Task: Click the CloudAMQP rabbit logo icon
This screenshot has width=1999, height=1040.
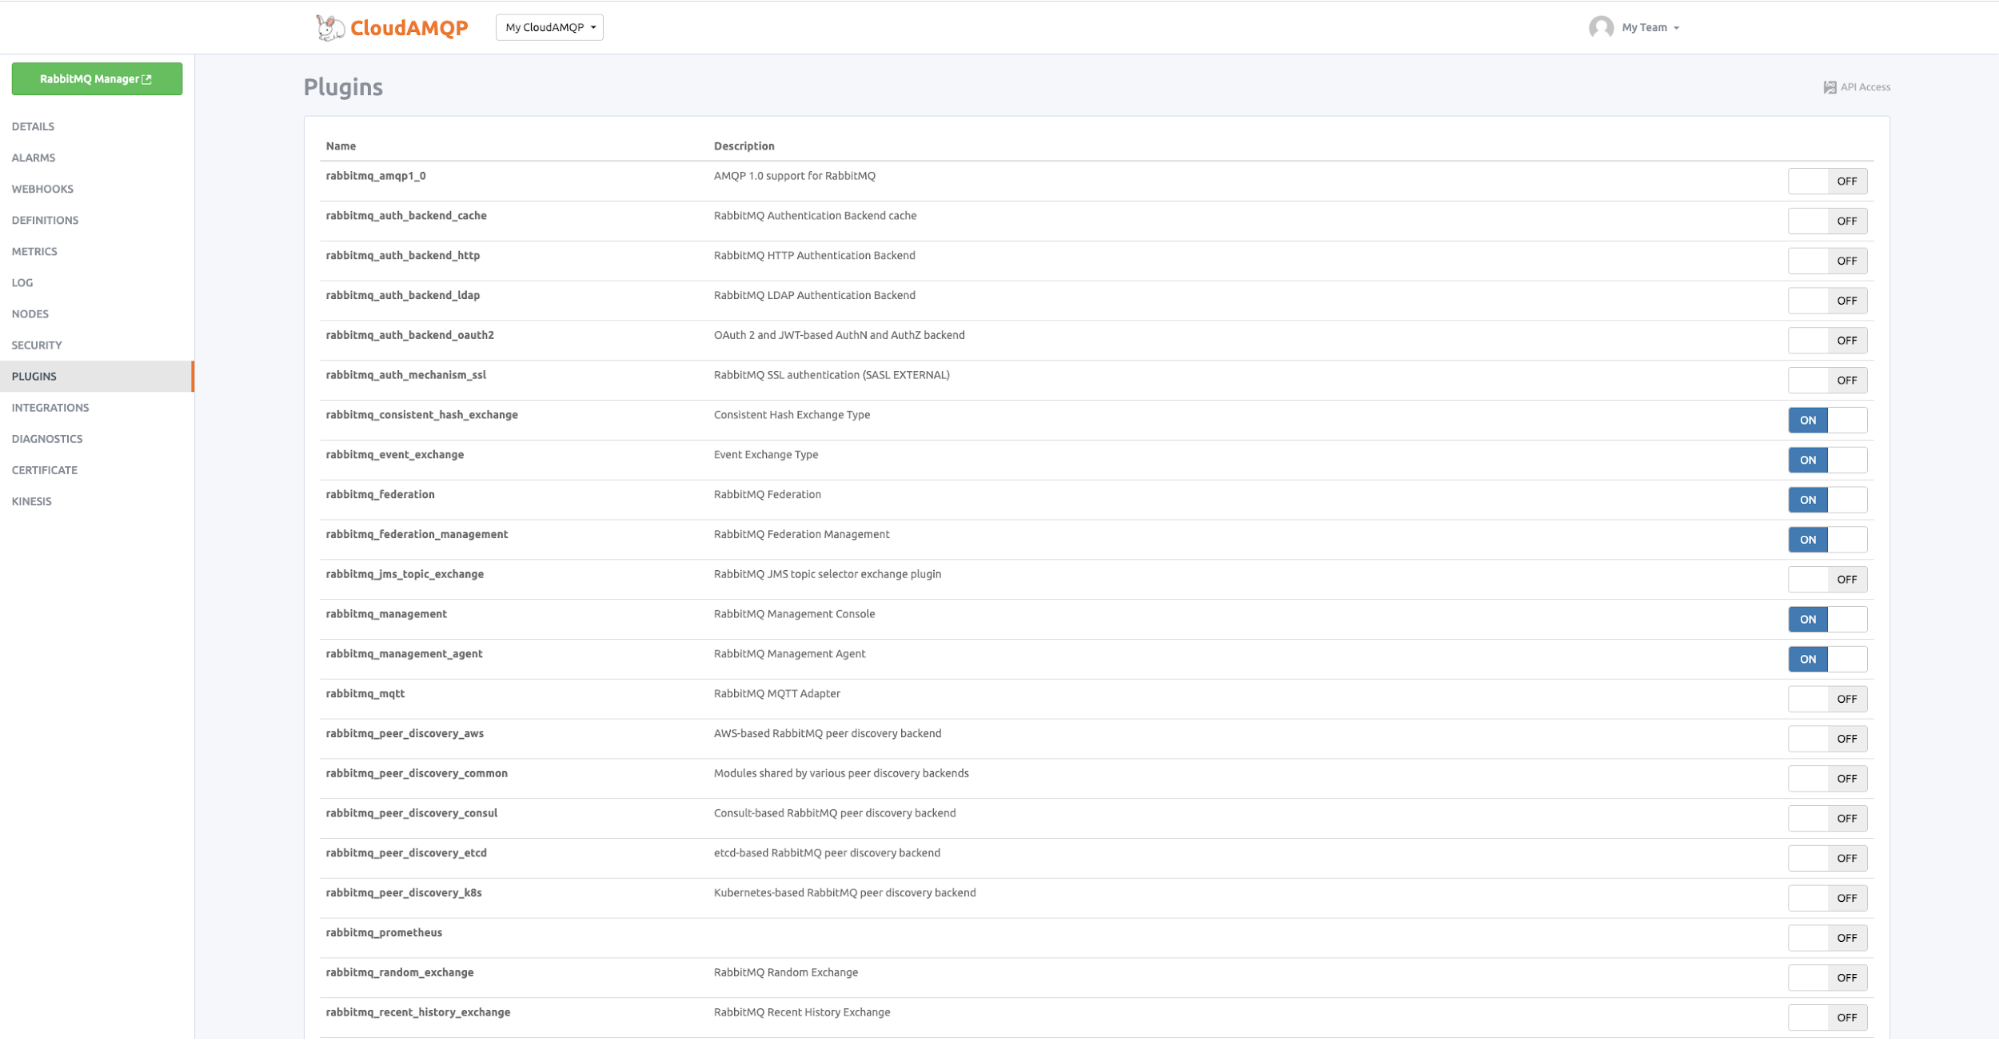Action: point(330,28)
